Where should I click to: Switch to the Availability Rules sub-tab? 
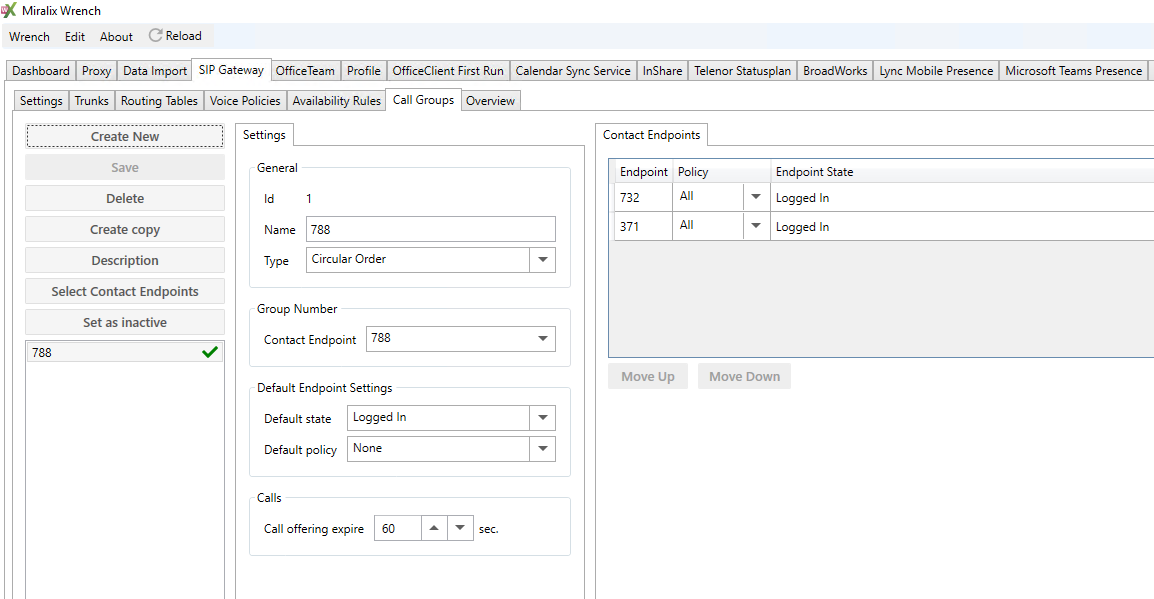click(336, 101)
